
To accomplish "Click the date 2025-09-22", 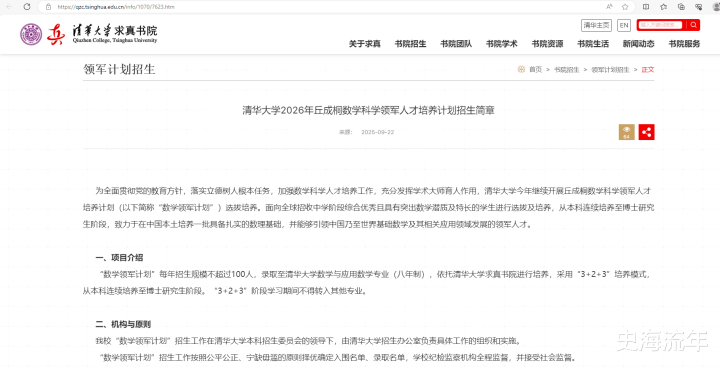I will point(377,132).
